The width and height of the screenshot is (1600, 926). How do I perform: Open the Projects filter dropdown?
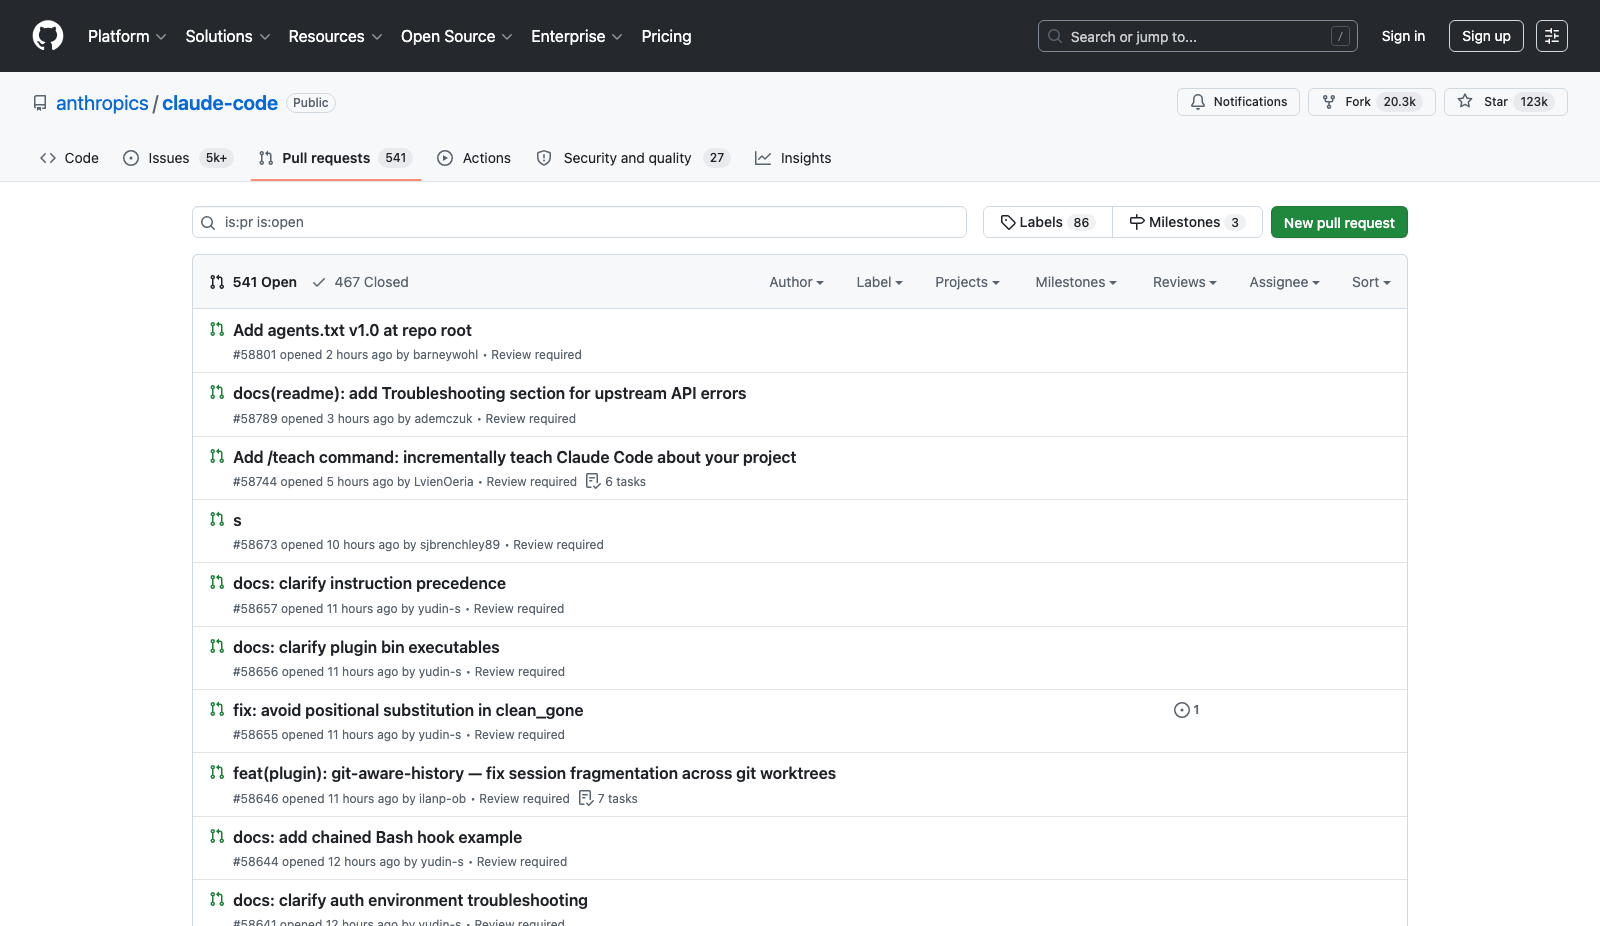[968, 282]
